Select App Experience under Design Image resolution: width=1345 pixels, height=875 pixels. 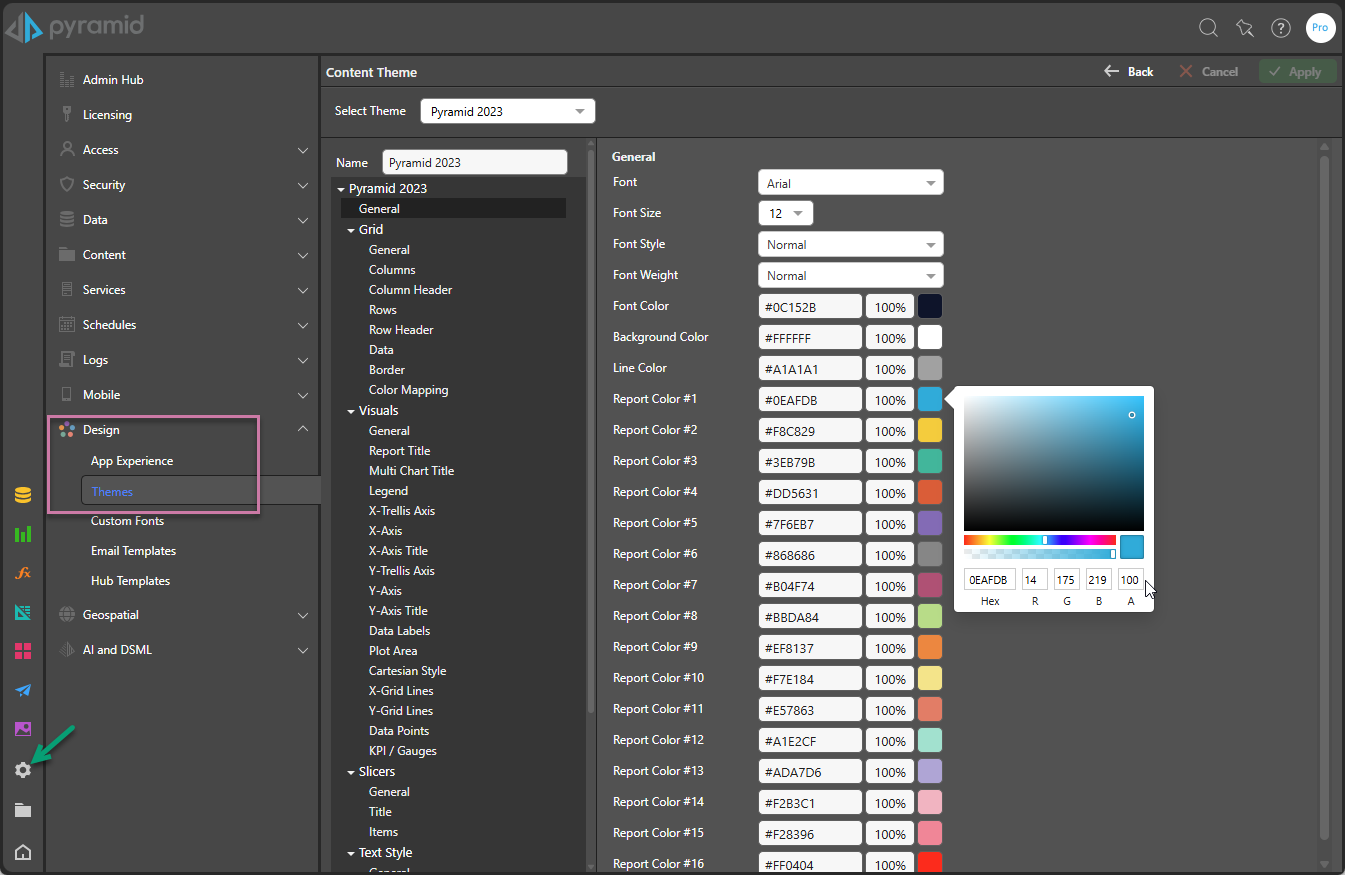132,461
